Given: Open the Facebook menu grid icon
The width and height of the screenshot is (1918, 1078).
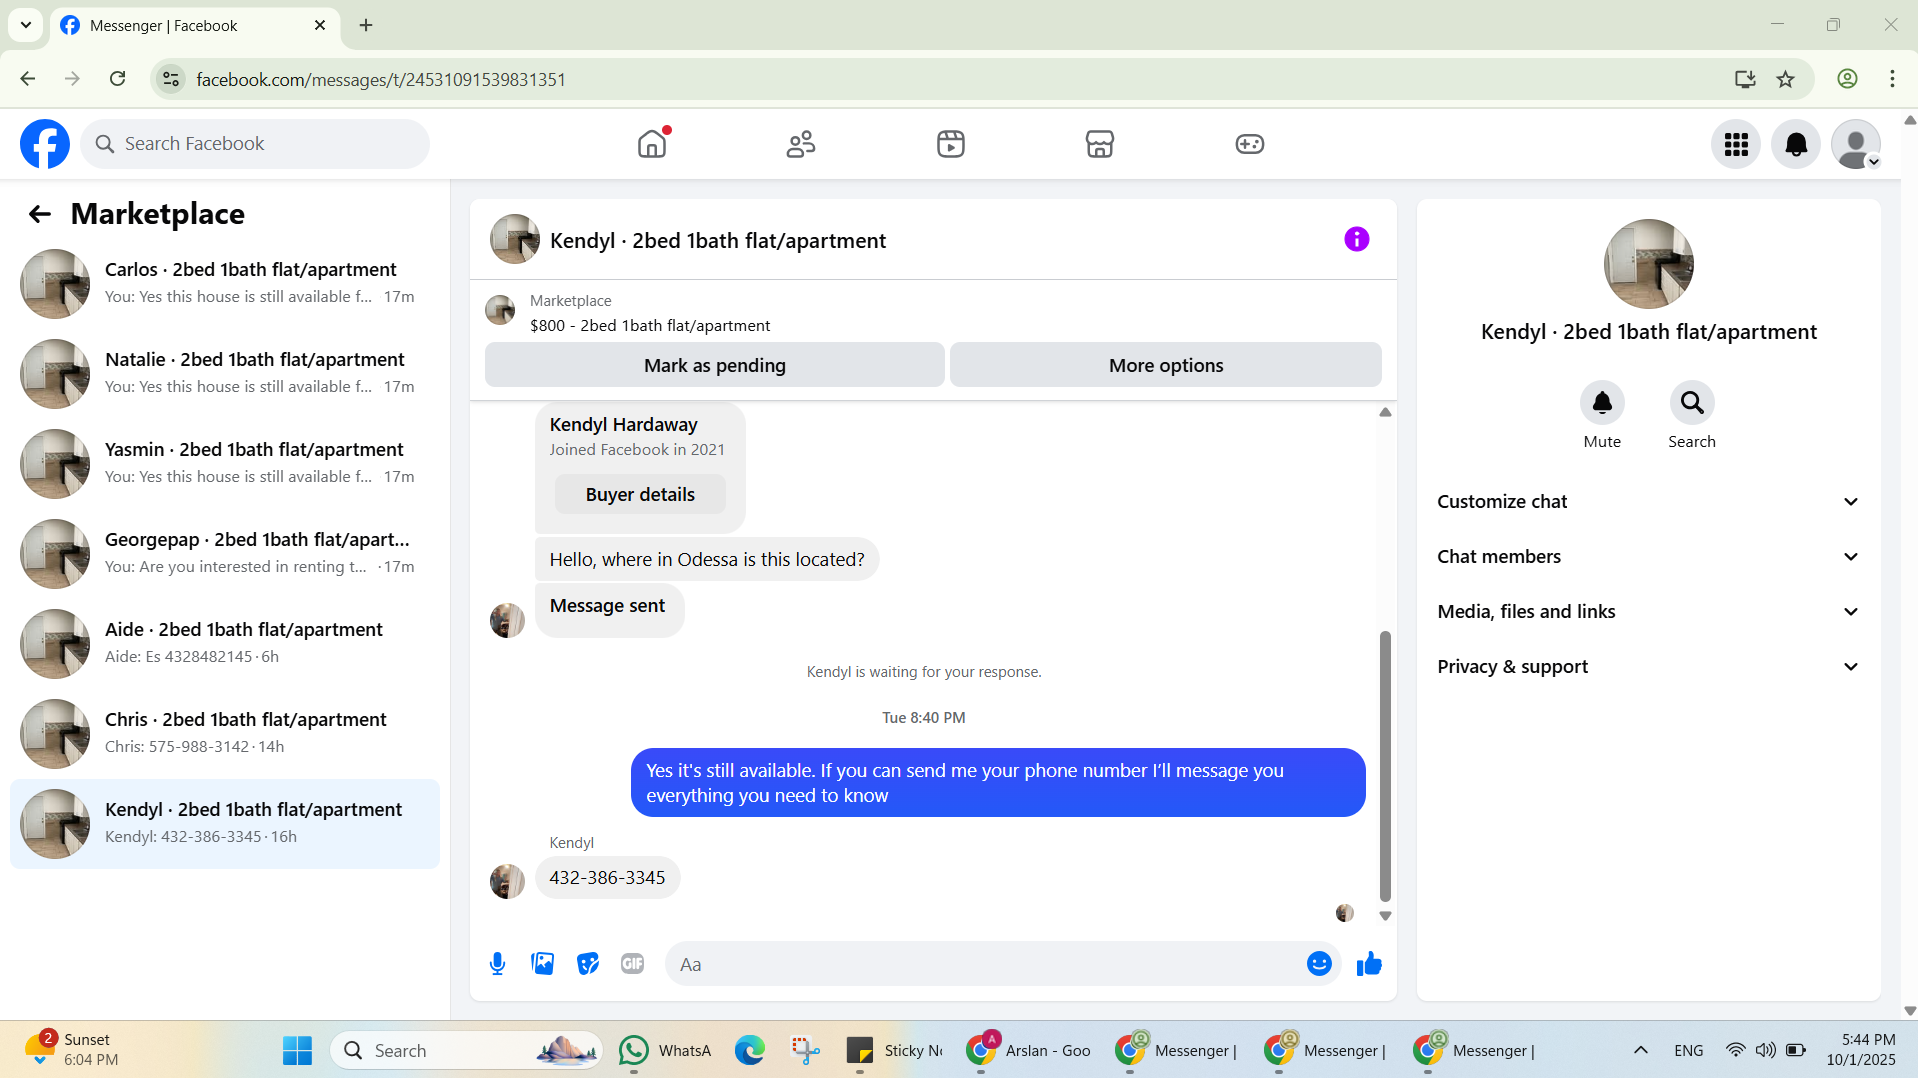Looking at the screenshot, I should 1736,145.
